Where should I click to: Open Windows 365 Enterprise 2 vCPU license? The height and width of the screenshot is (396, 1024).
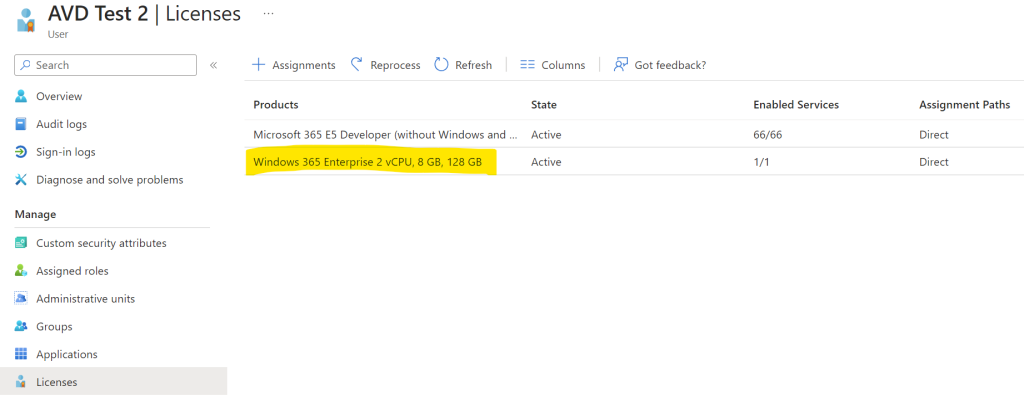point(368,162)
